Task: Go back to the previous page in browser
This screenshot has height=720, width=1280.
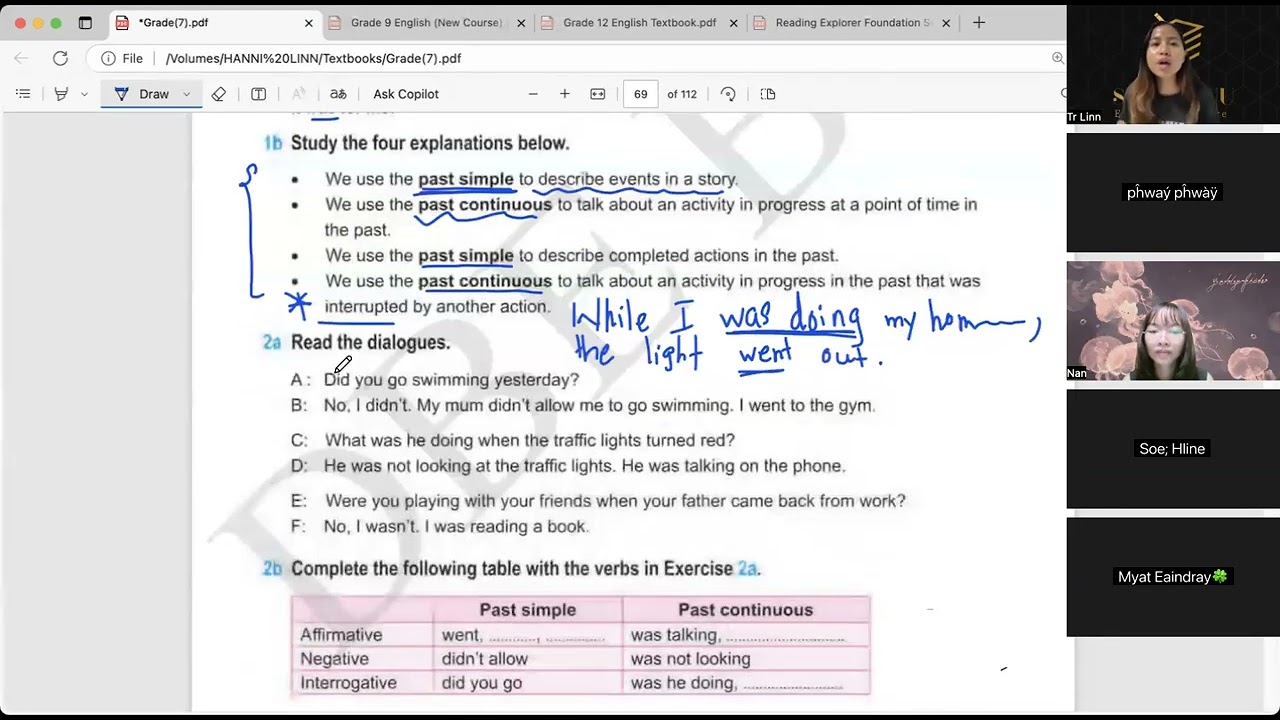Action: [22, 58]
